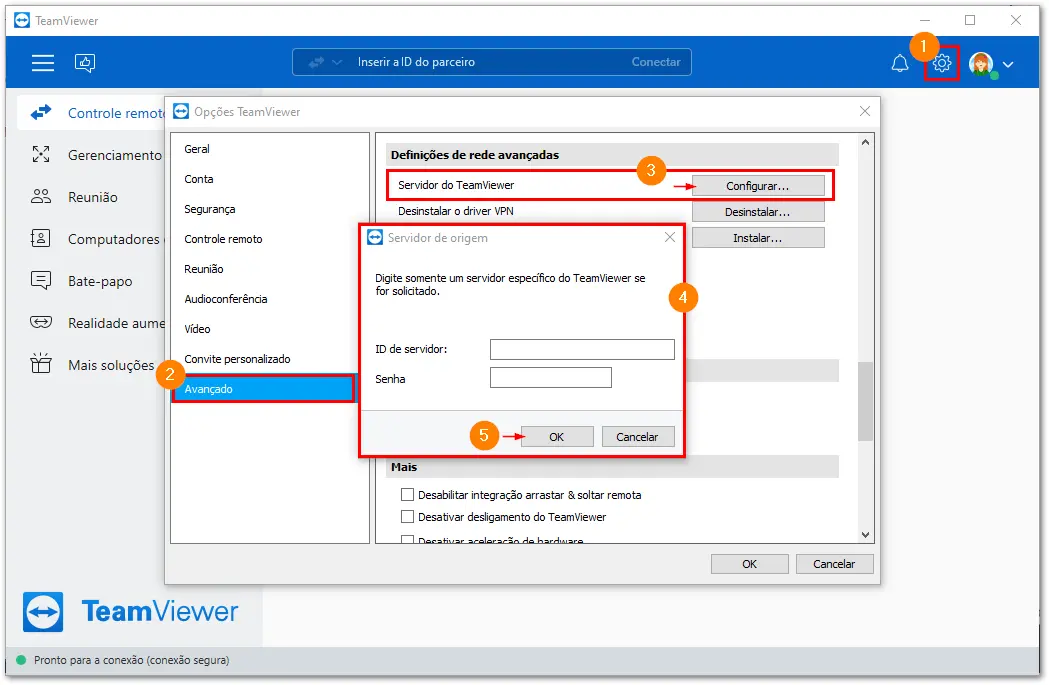
Task: Click the TeamViewer title bar app icon
Action: 22,21
